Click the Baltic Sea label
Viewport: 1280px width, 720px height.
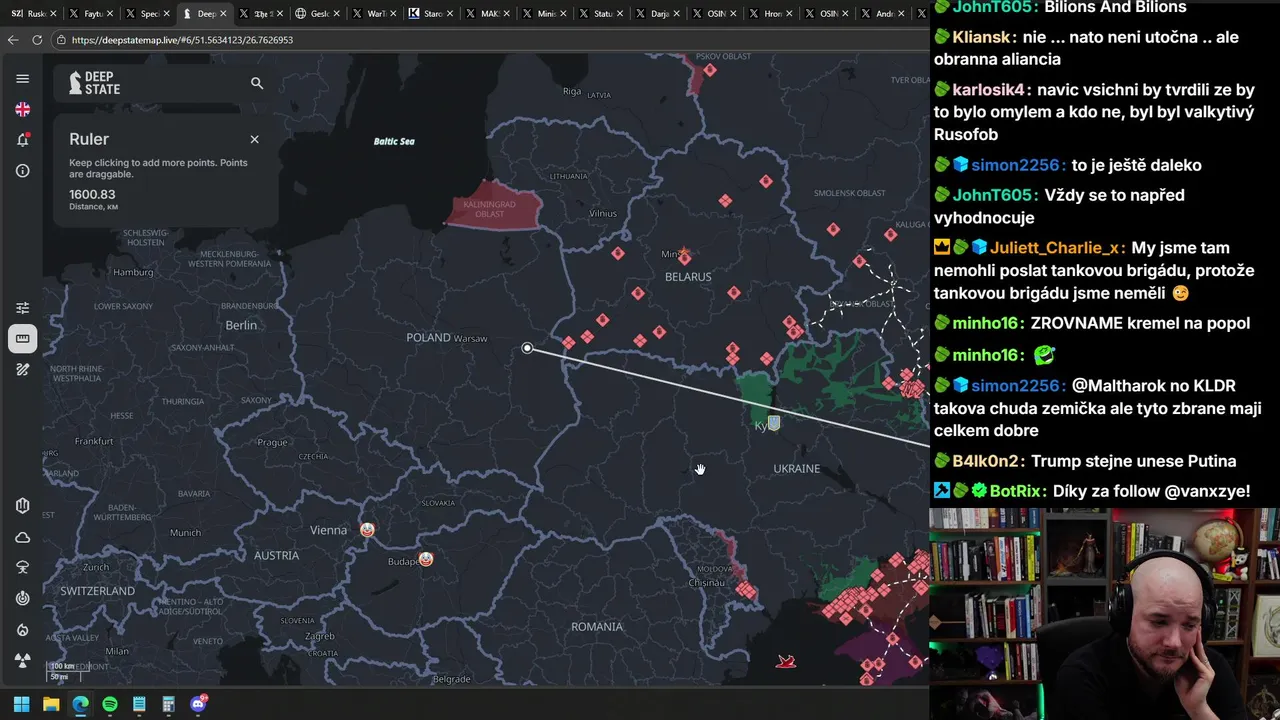pos(394,141)
